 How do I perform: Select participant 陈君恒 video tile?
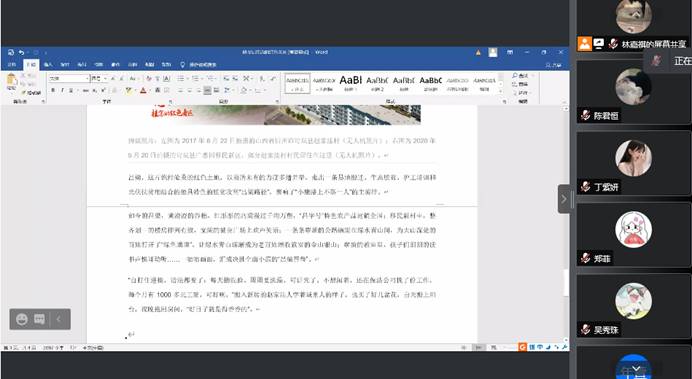633,92
